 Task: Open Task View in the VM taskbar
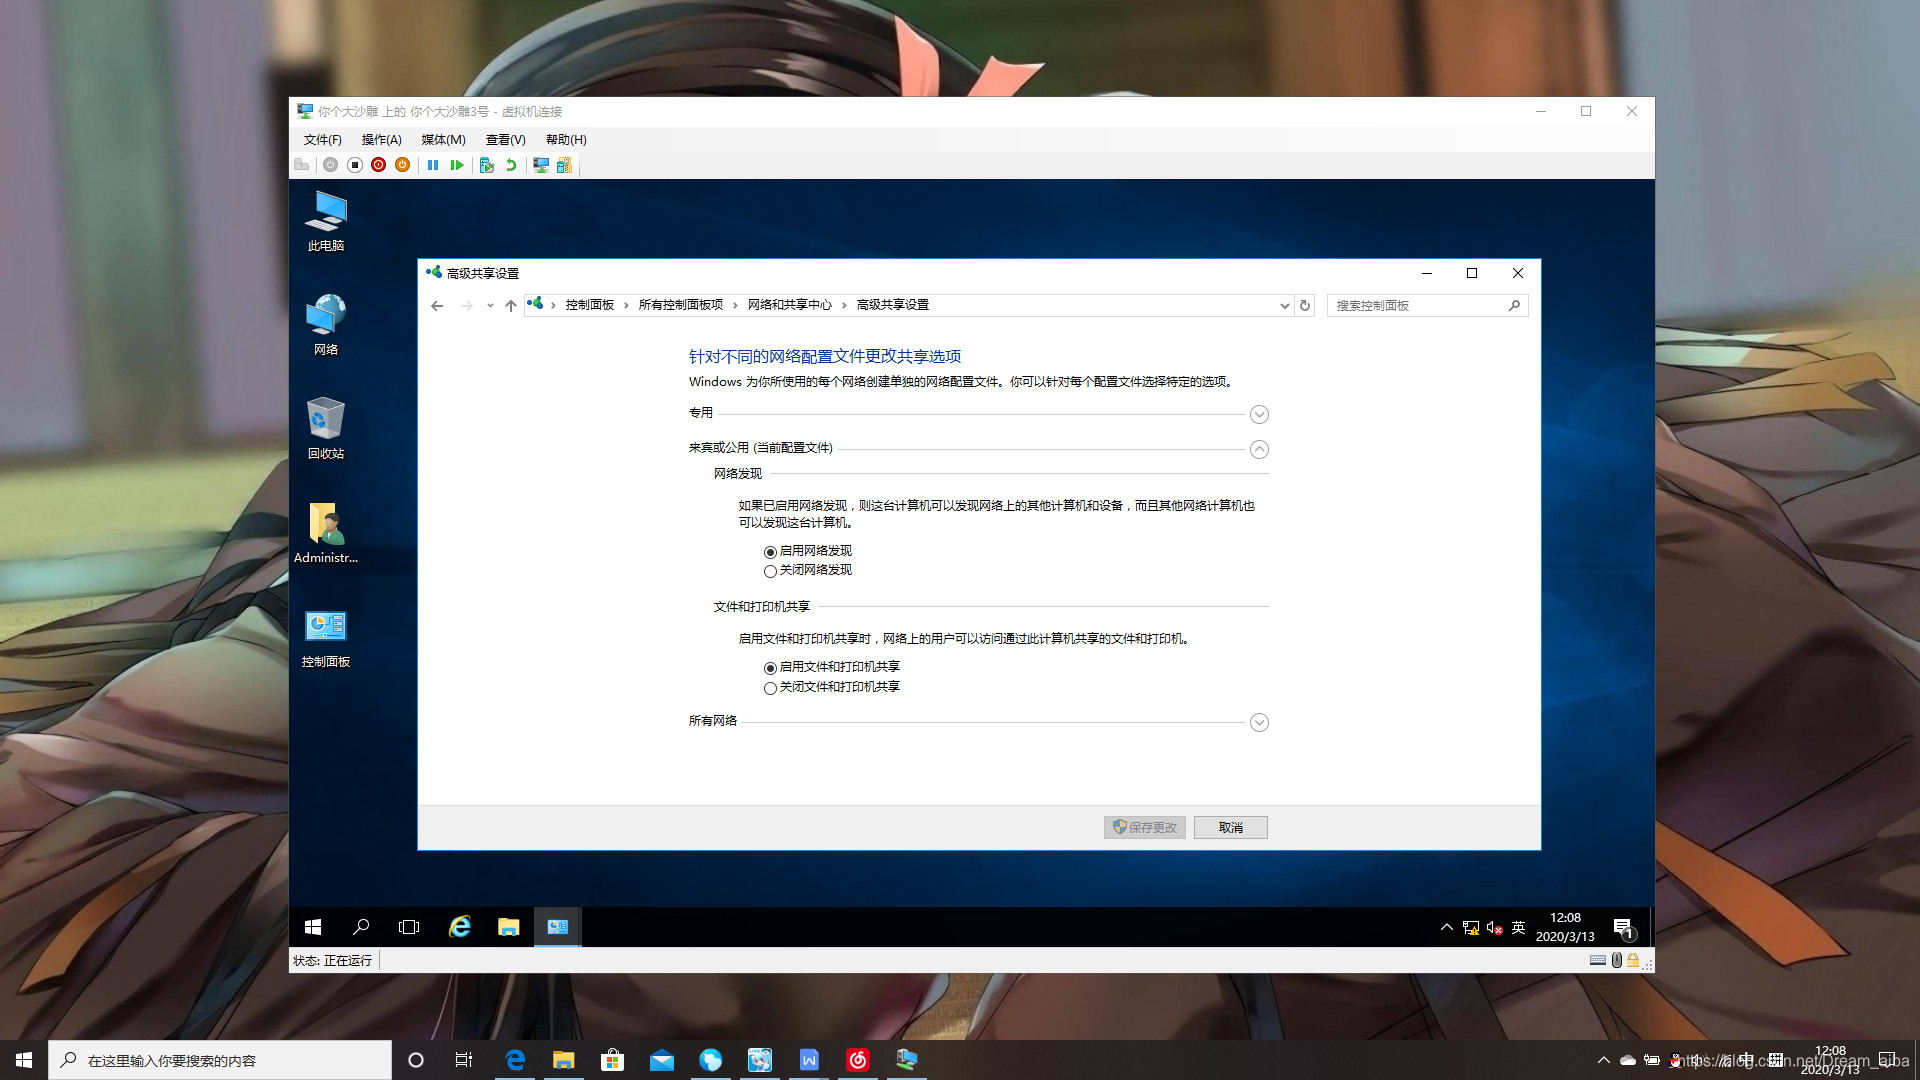pos(409,927)
